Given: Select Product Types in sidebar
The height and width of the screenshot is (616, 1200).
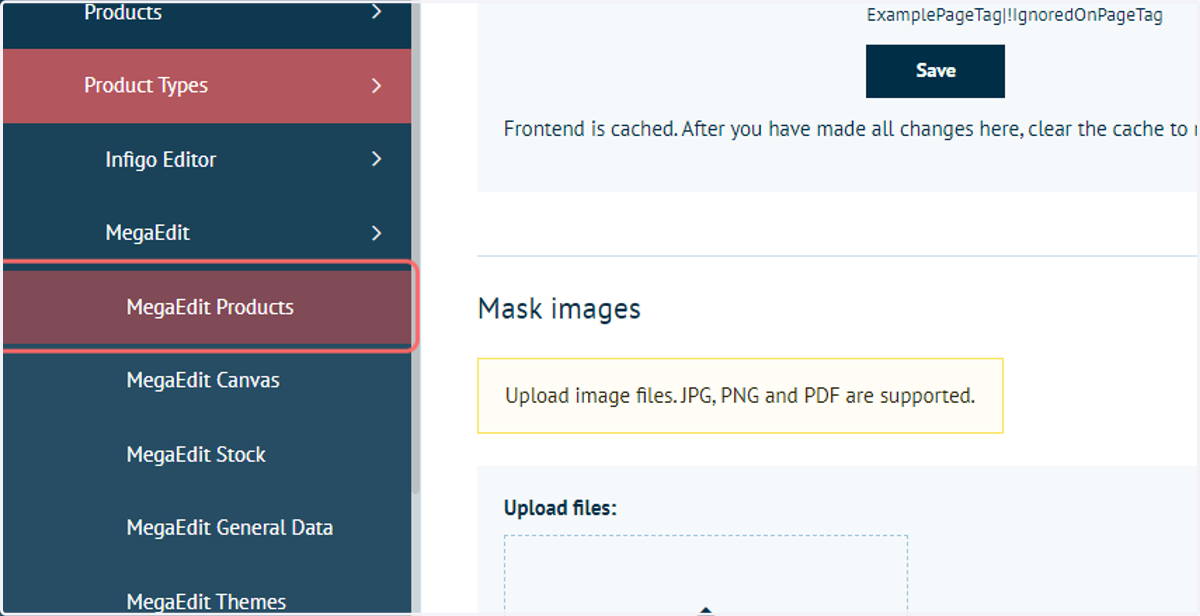Looking at the screenshot, I should 207,86.
